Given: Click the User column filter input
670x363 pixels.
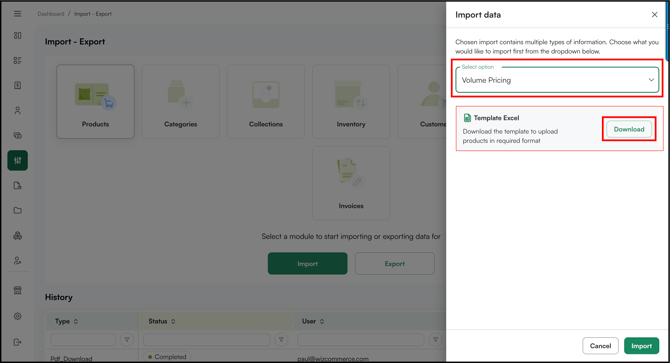Looking at the screenshot, I should tap(361, 340).
